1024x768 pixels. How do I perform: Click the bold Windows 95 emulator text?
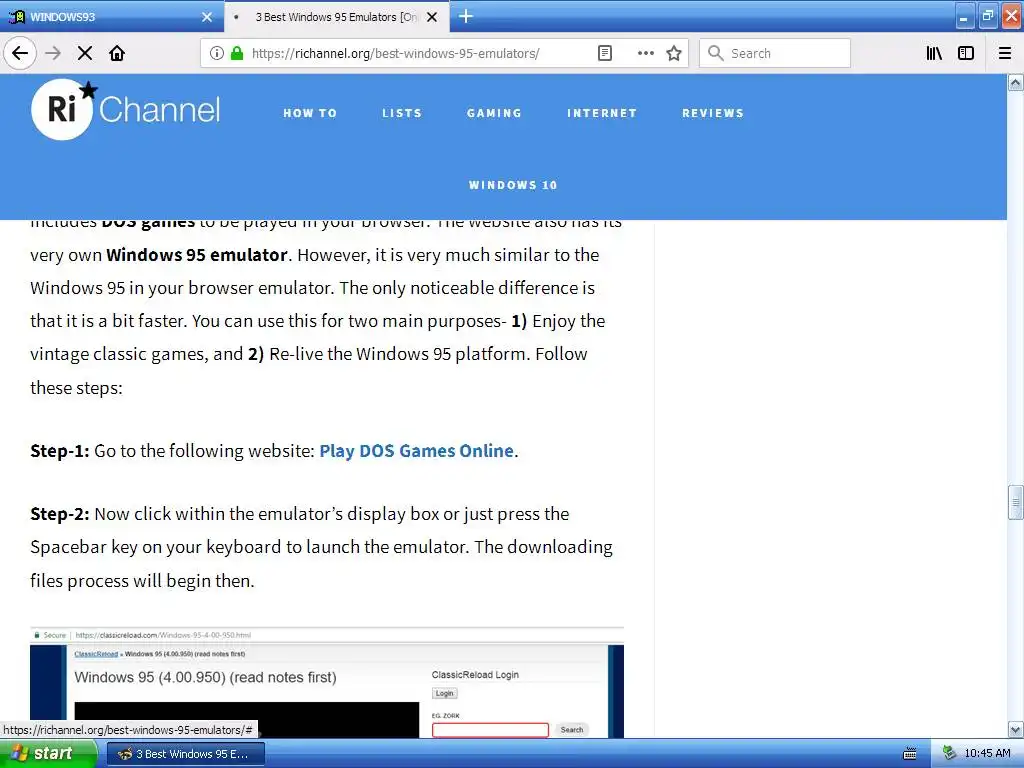pyautogui.click(x=197, y=255)
